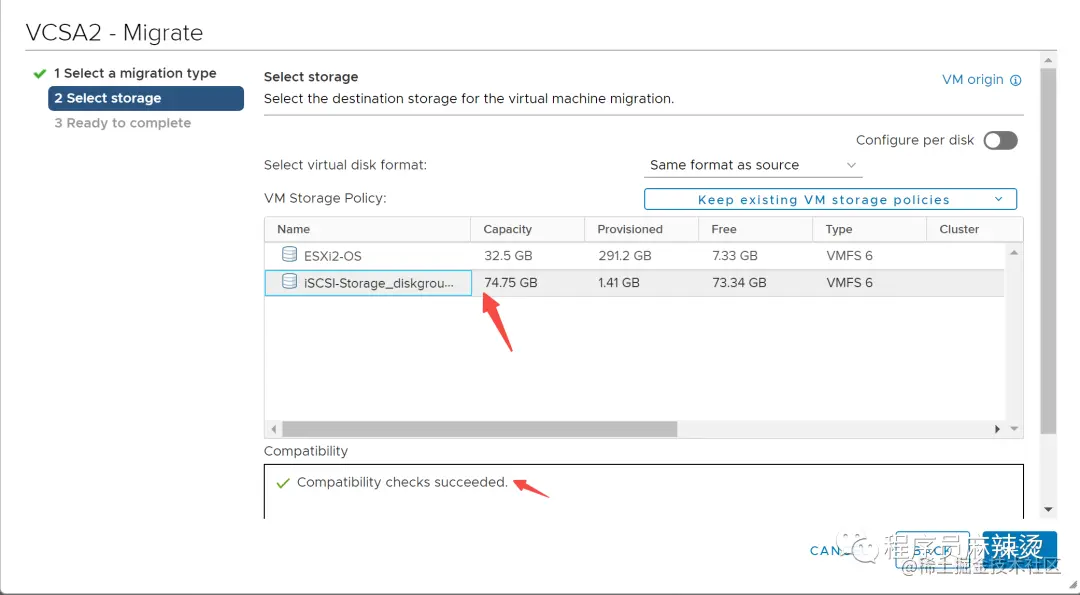The image size is (1080, 595).
Task: Click the ESXi2-OS datastore icon
Action: (290, 254)
